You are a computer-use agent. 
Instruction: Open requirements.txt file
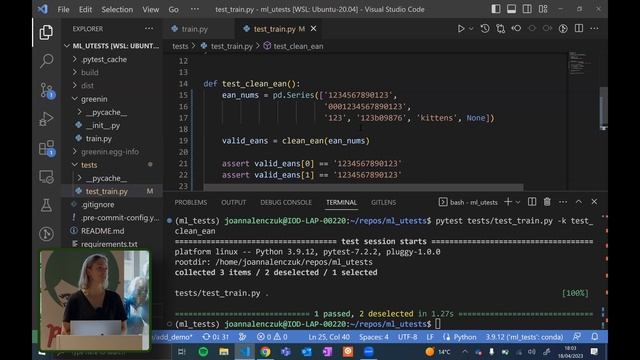(109, 244)
